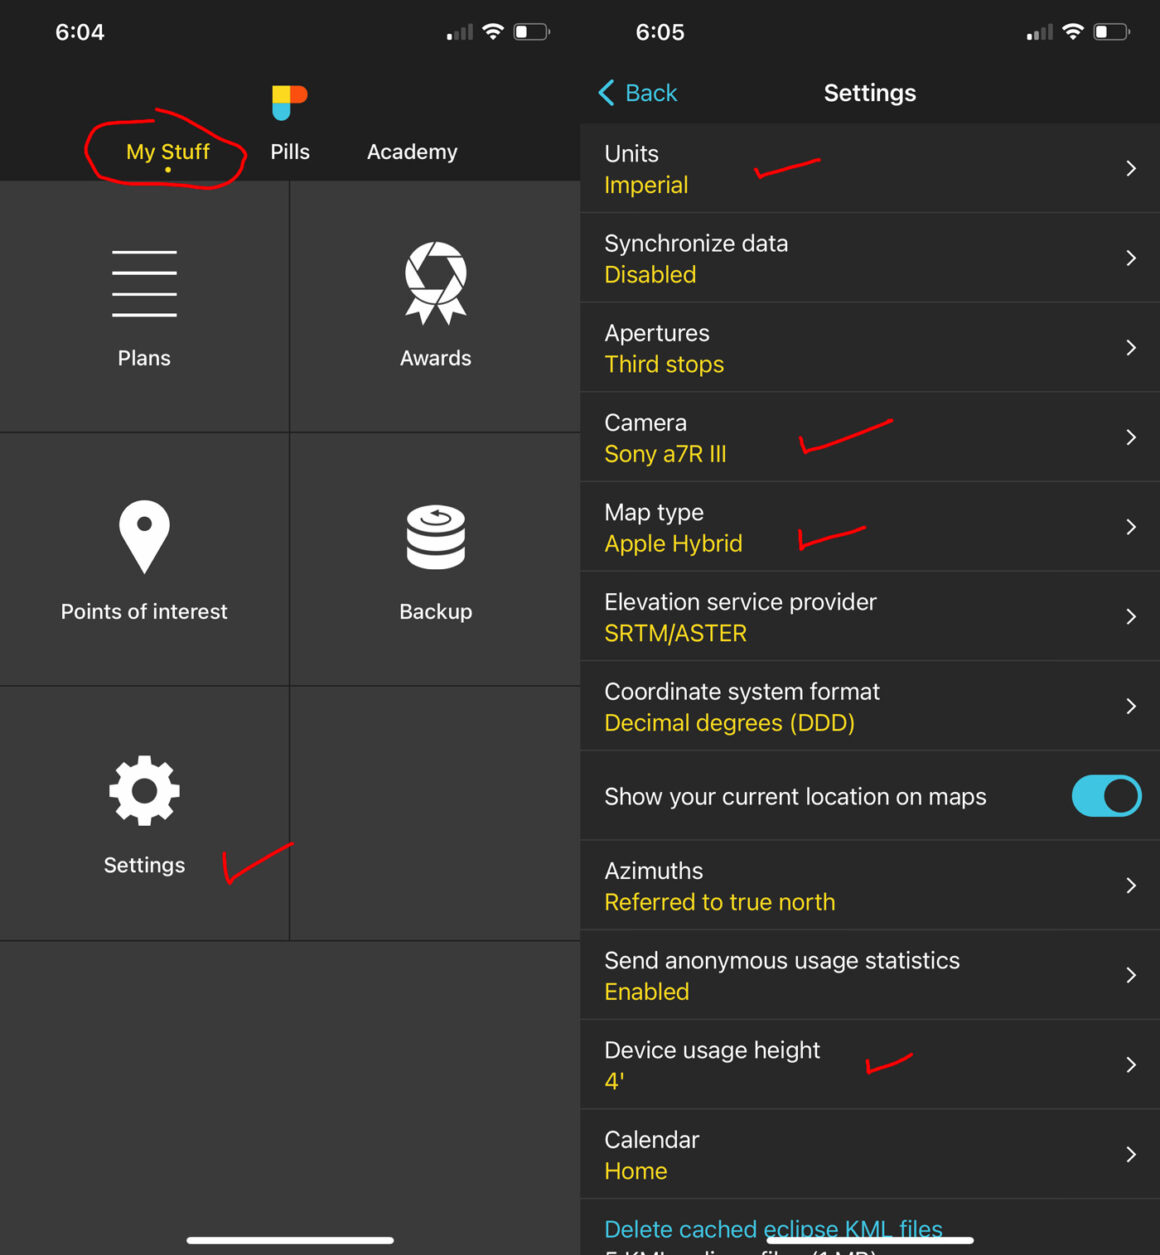Screen dimensions: 1160x1255
Task: Open Coordinate system format setting
Action: [x=870, y=706]
